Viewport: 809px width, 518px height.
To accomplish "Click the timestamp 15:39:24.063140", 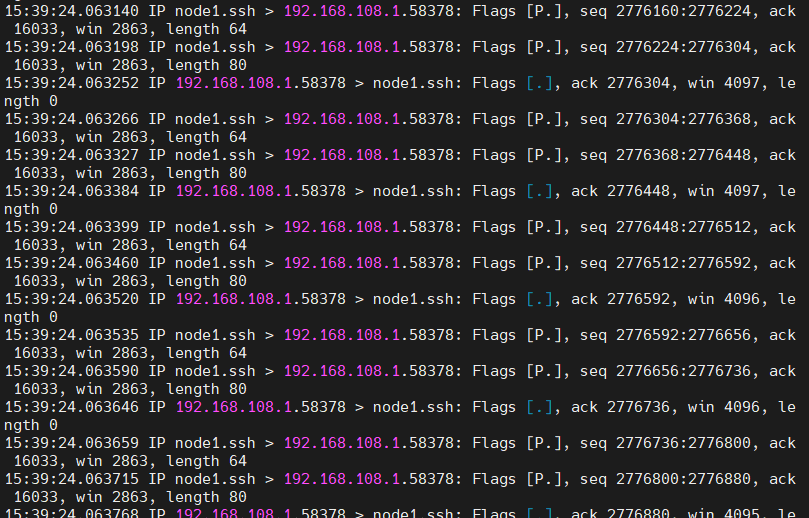I will 72,11.
